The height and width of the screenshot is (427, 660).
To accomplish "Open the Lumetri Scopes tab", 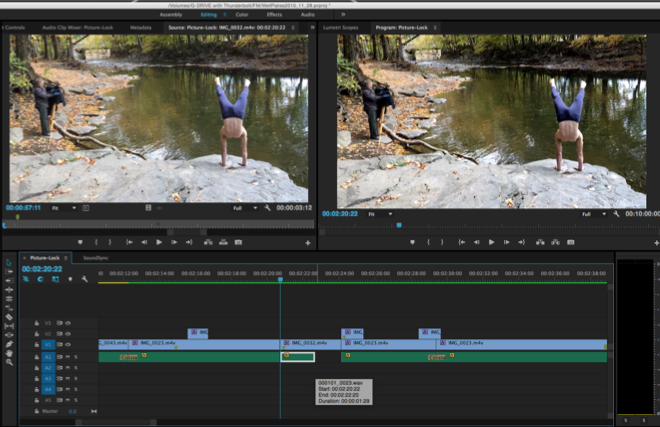I will point(341,27).
